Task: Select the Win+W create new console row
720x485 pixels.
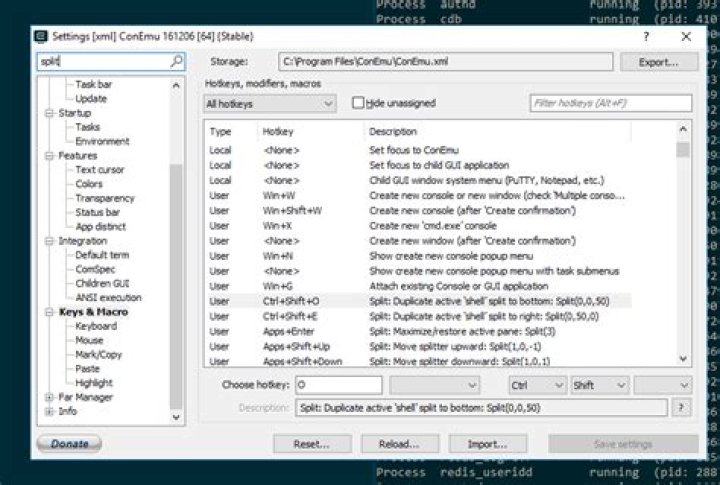Action: pos(418,196)
